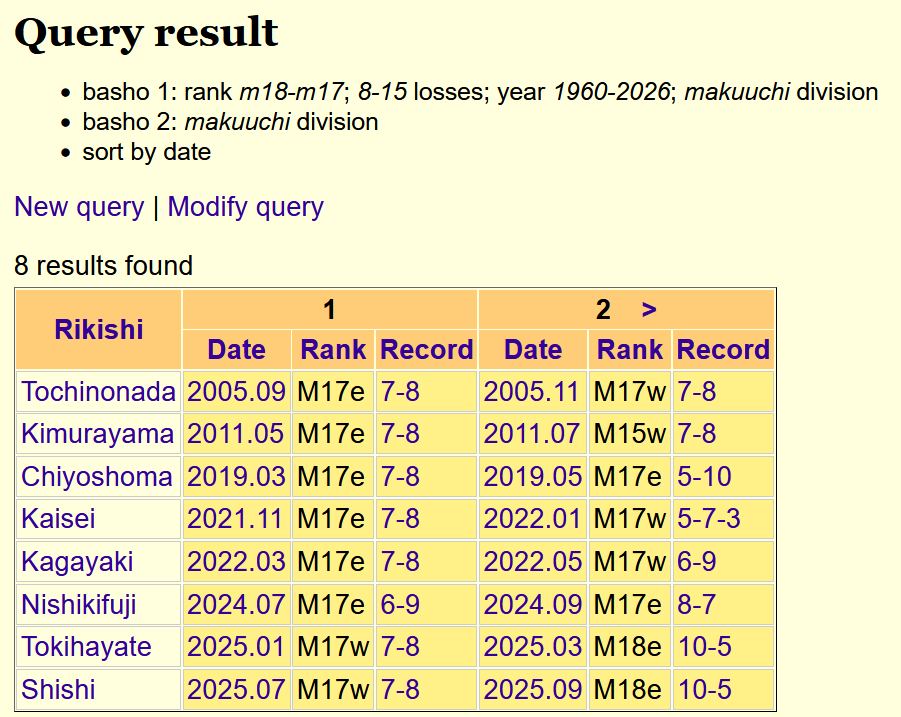Sort by basho 2 Date header
This screenshot has height=717, width=901.
[533, 349]
